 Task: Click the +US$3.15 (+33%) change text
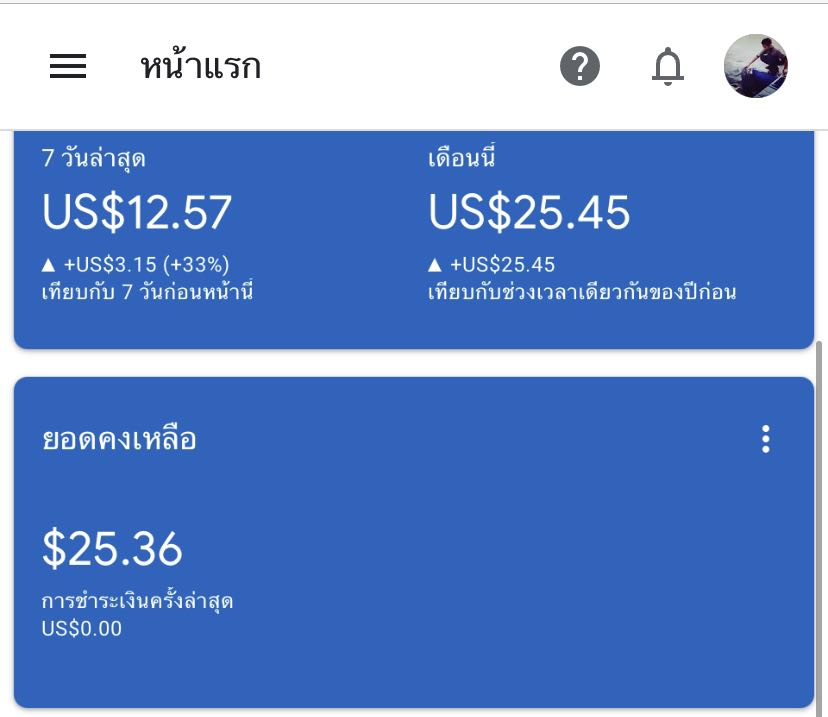click(x=146, y=265)
